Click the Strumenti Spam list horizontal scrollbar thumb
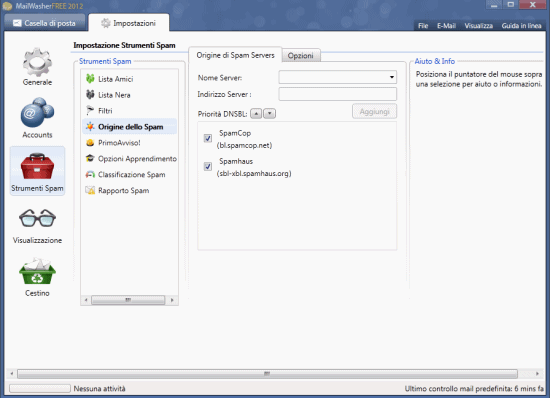This screenshot has width=550, height=398. pos(128,300)
